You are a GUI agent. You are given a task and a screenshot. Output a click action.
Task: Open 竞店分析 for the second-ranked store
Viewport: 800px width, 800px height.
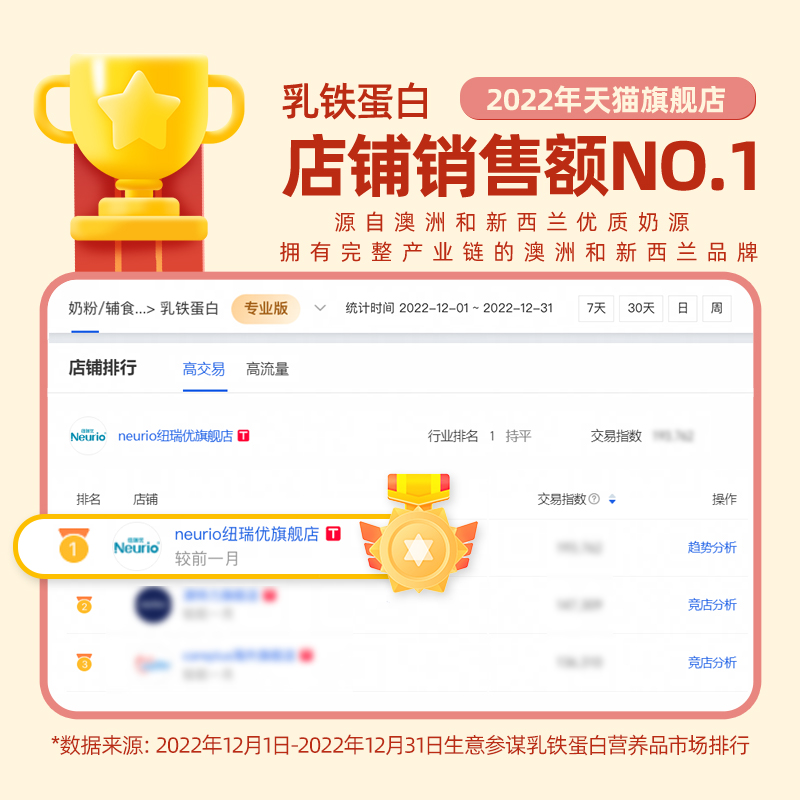(x=712, y=605)
